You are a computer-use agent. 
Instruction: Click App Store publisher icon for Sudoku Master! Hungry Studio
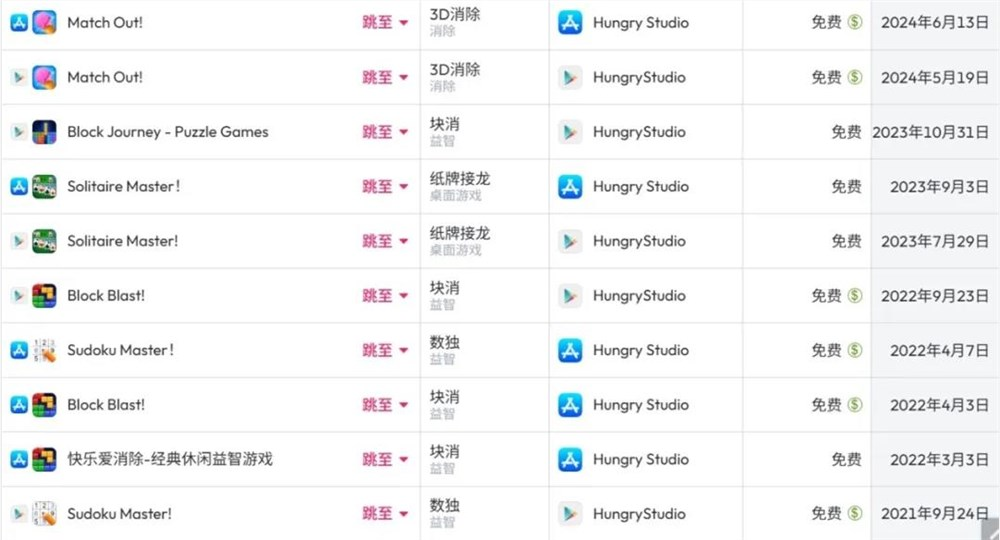tap(570, 351)
